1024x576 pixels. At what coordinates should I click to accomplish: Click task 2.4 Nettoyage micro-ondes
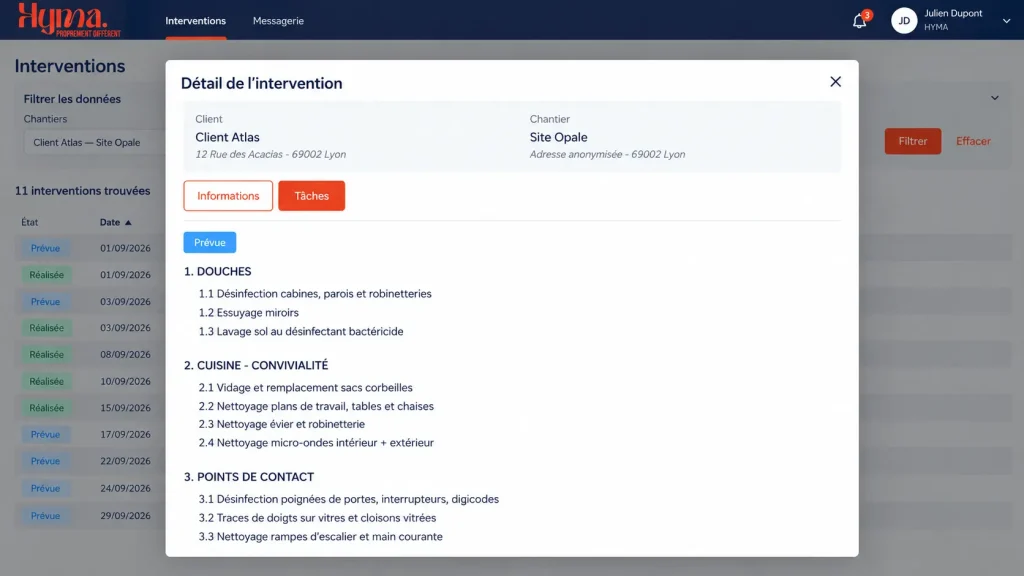tap(316, 443)
